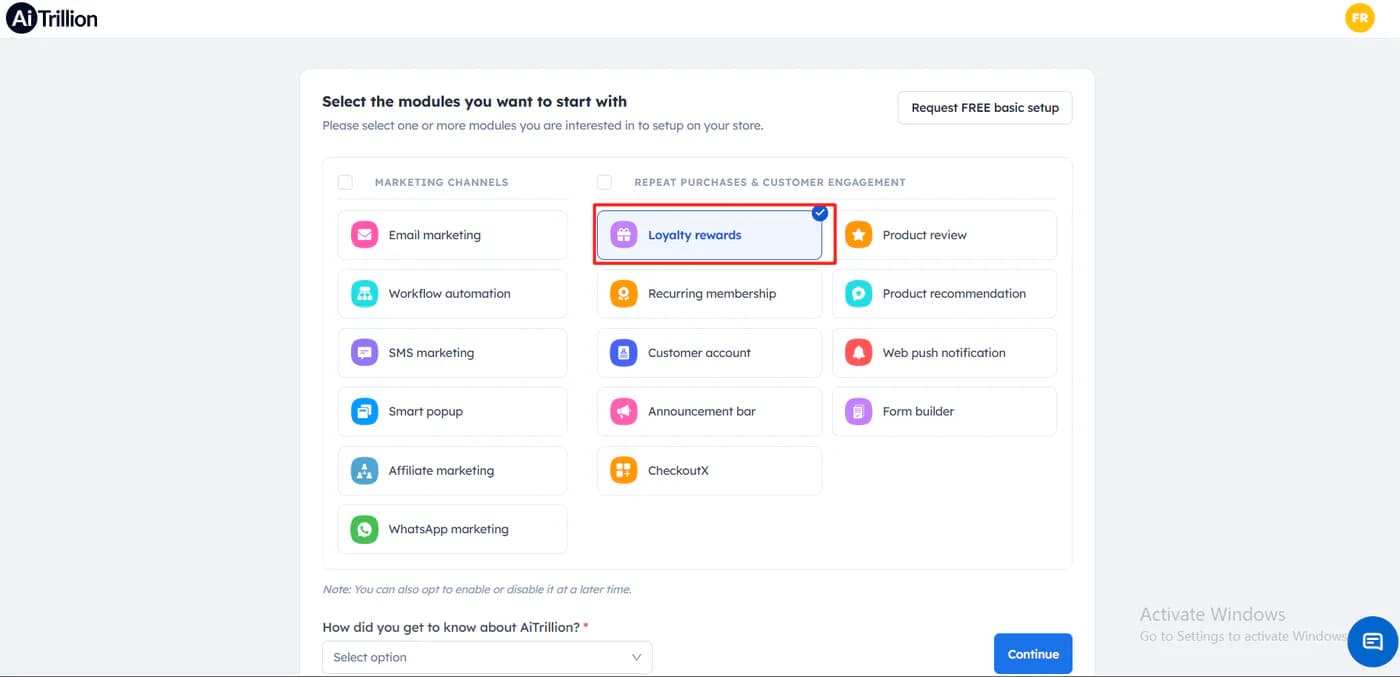
Task: Select the SMS marketing label
Action: coord(431,353)
